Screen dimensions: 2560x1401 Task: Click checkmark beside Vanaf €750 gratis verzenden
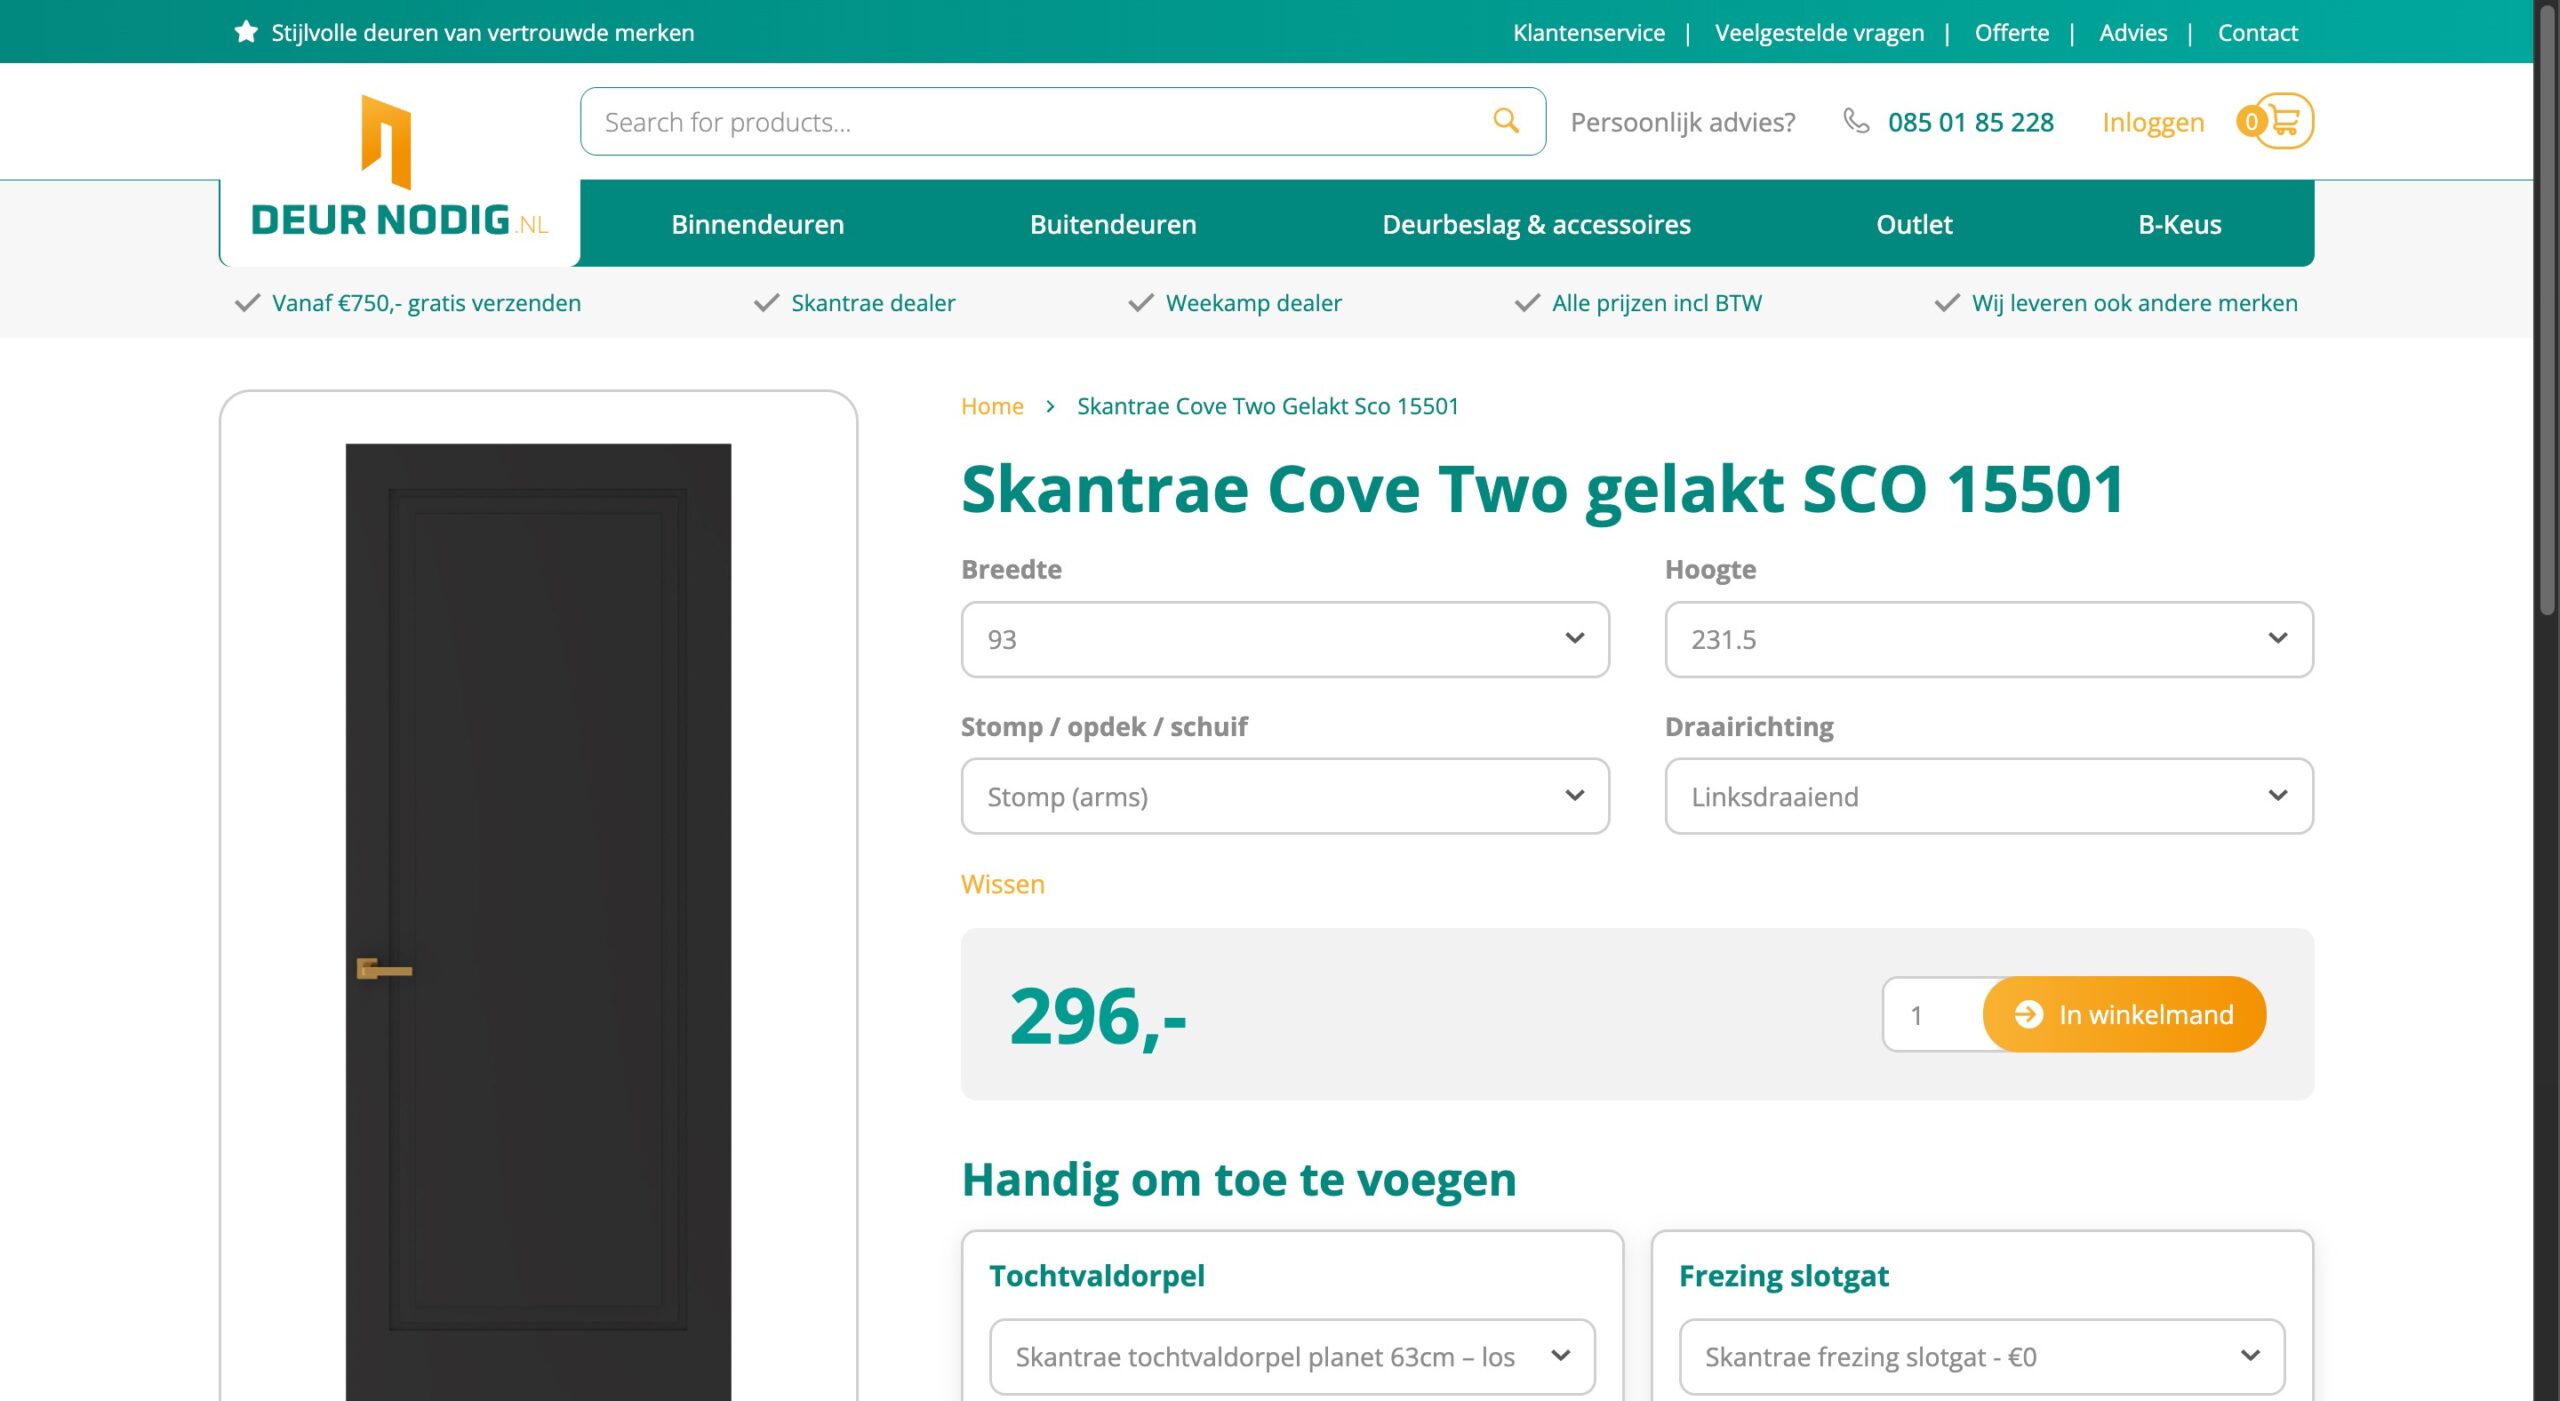click(x=247, y=303)
